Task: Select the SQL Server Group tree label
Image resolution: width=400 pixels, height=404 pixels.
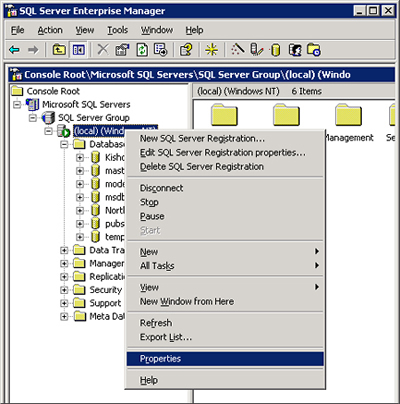Action: [x=94, y=118]
